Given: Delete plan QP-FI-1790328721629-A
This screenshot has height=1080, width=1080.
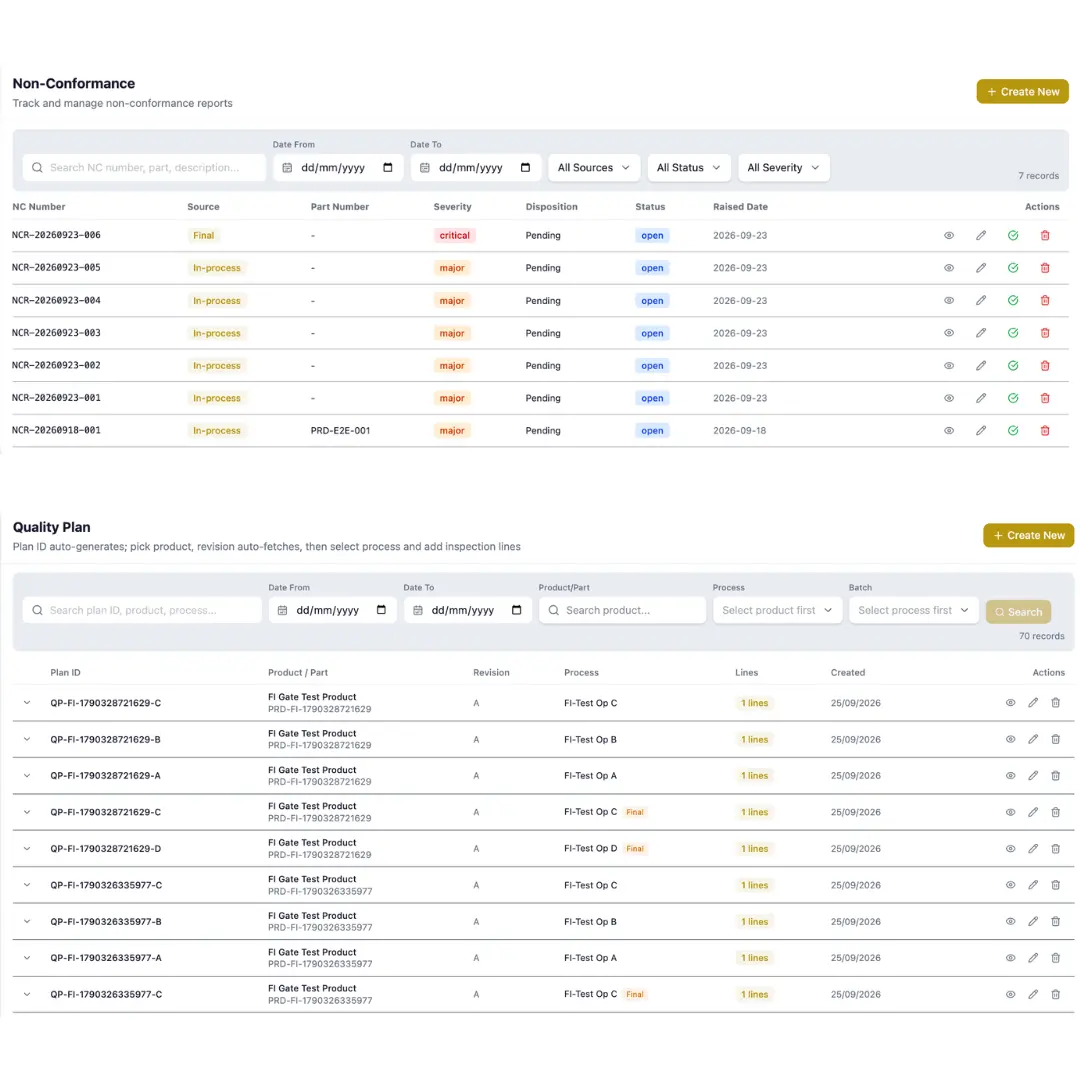Looking at the screenshot, I should (1055, 776).
